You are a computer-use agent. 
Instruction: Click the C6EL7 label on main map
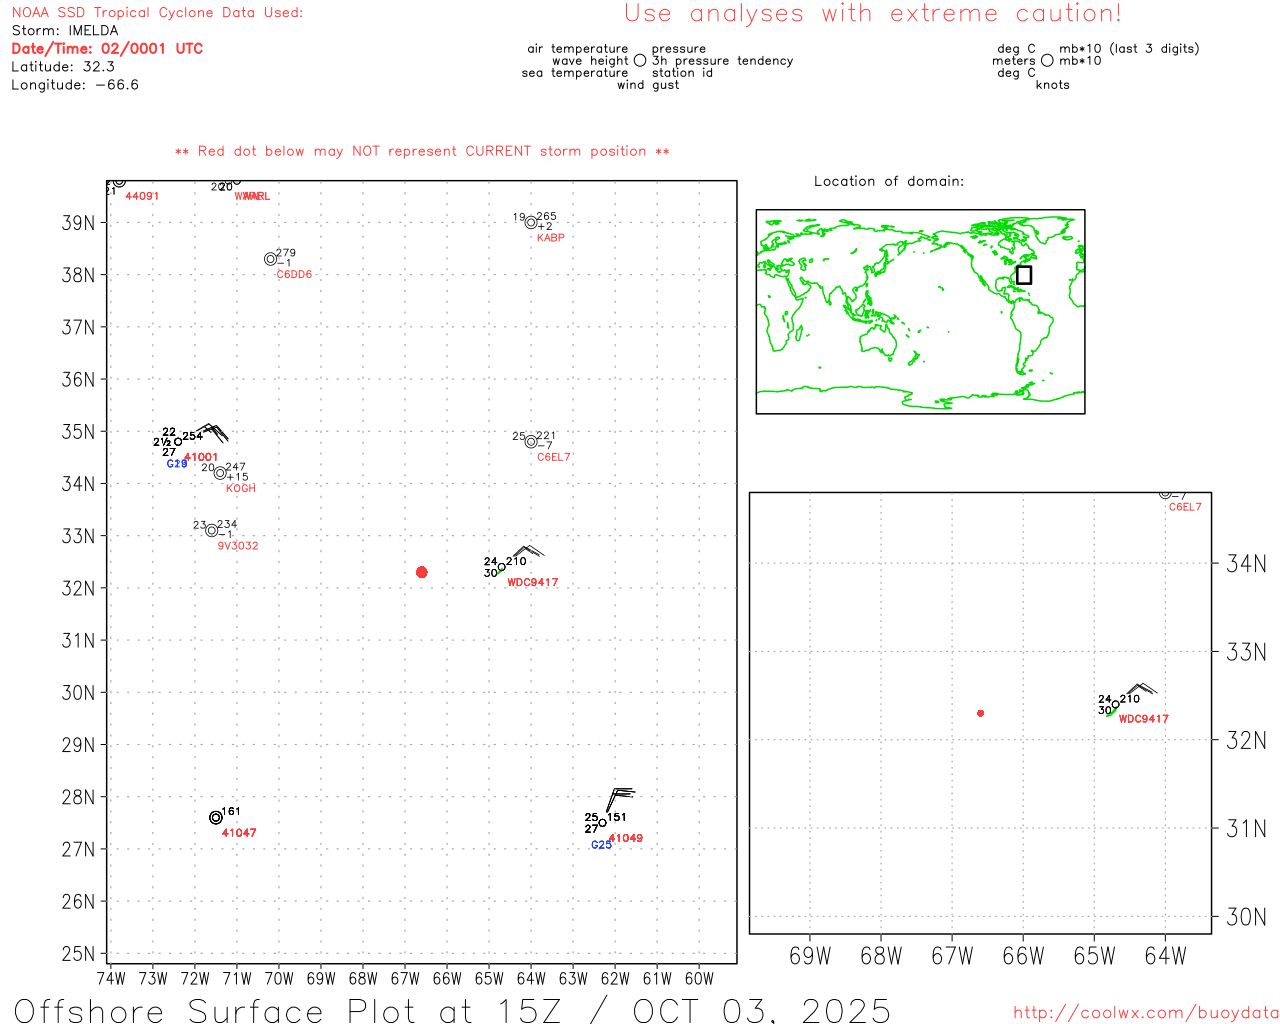554,457
